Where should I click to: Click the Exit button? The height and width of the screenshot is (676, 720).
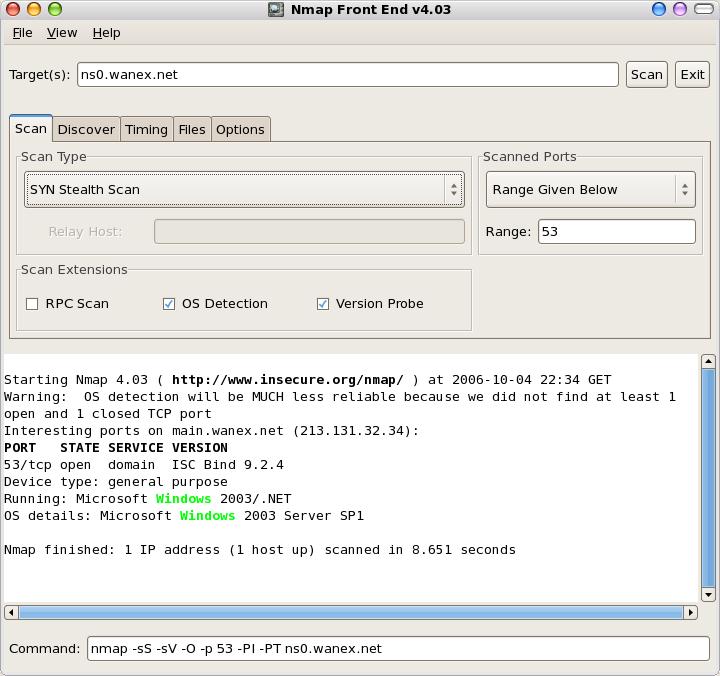click(x=692, y=74)
